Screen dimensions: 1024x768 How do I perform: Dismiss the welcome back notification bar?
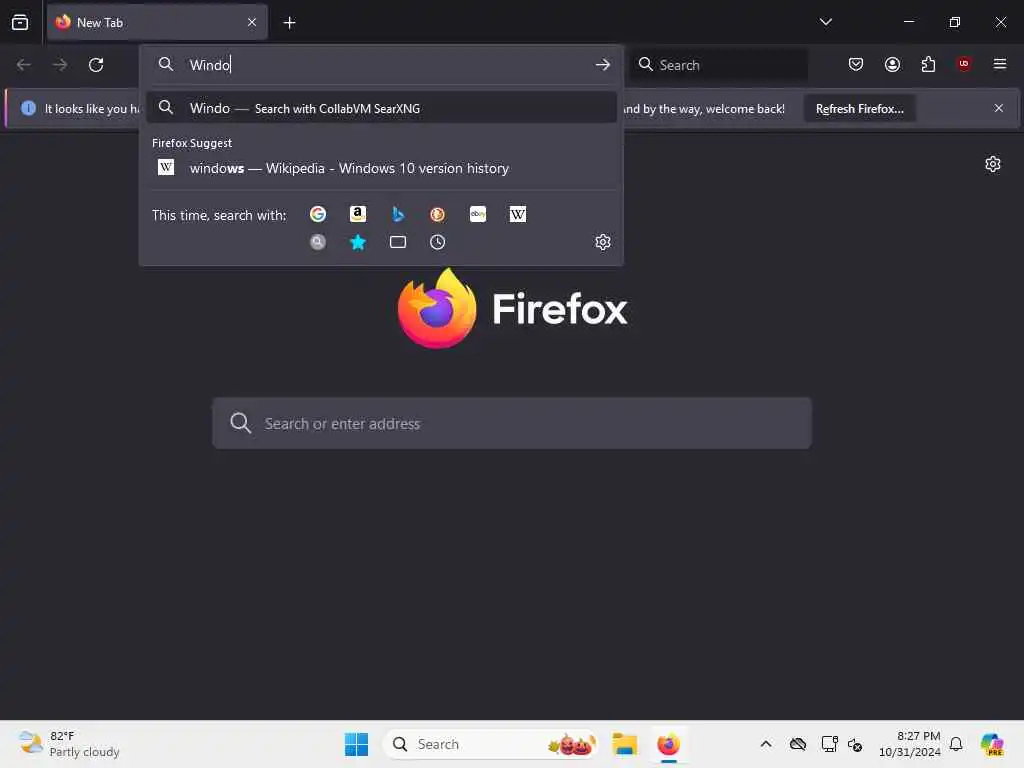[x=999, y=108]
